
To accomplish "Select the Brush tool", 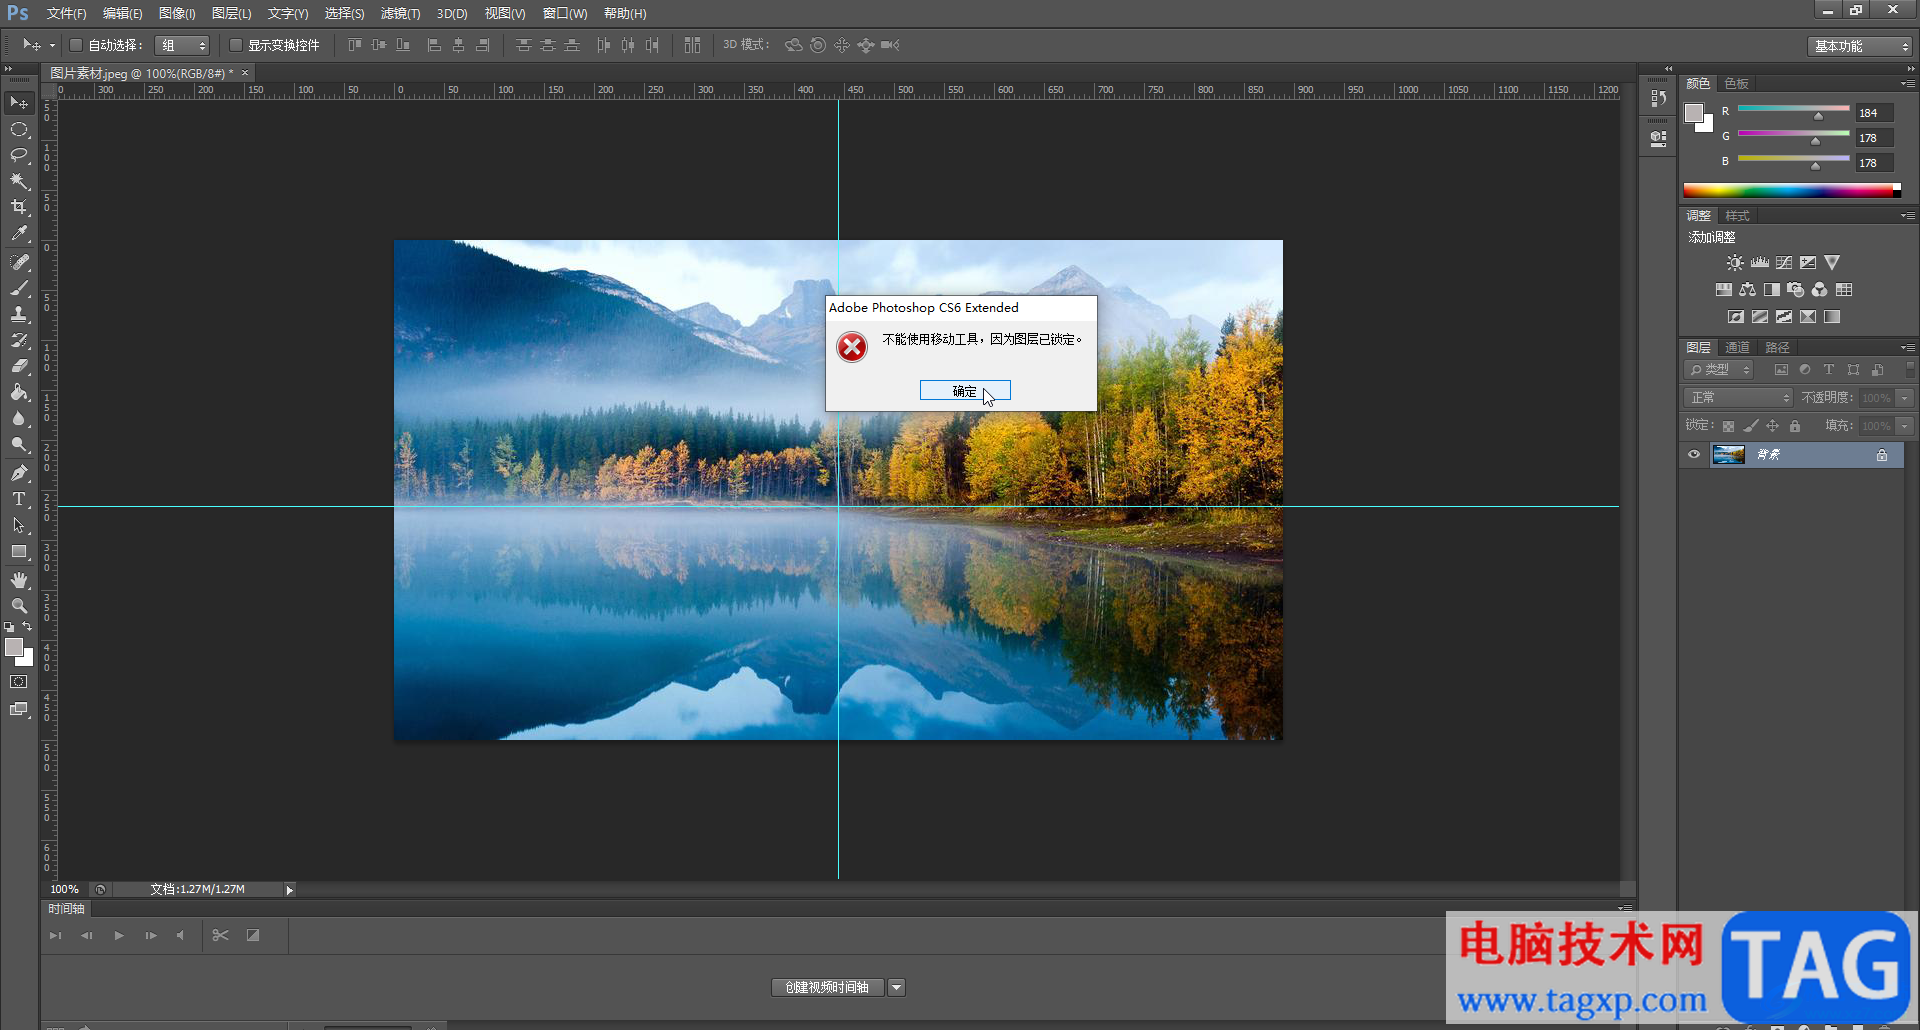I will tap(19, 288).
